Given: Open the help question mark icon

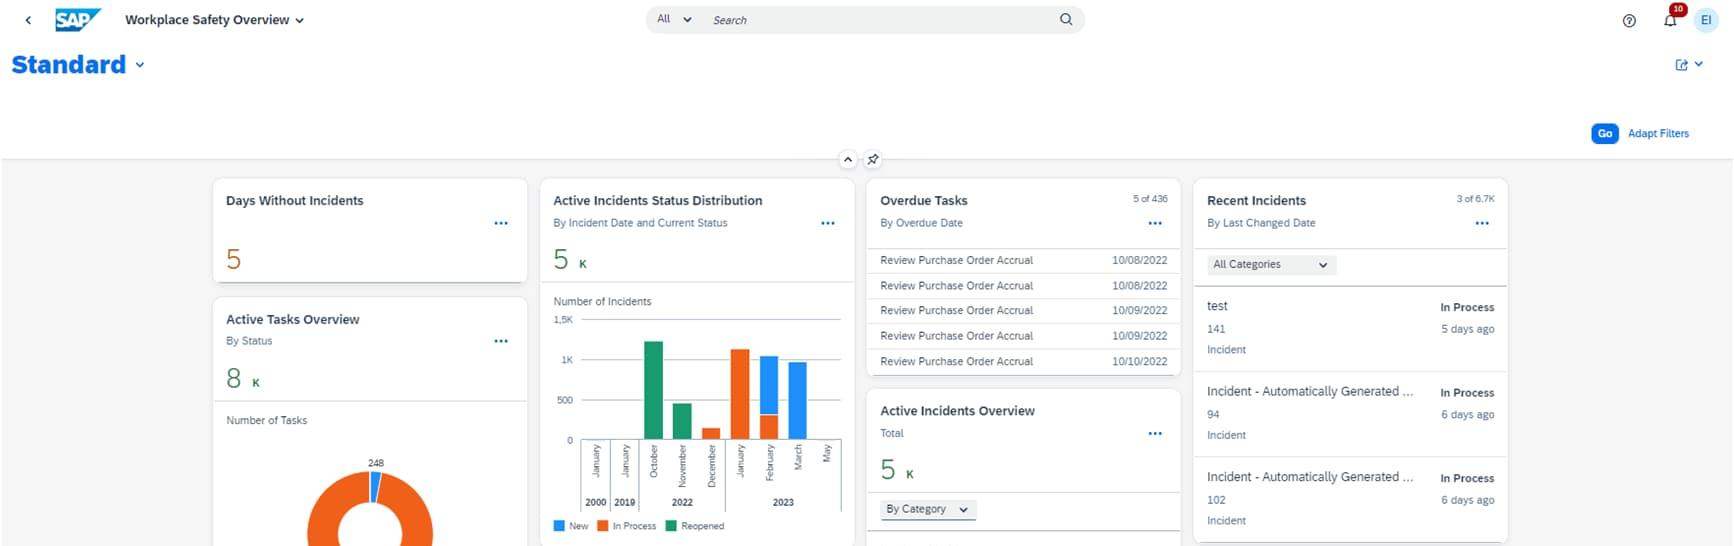Looking at the screenshot, I should pyautogui.click(x=1629, y=20).
